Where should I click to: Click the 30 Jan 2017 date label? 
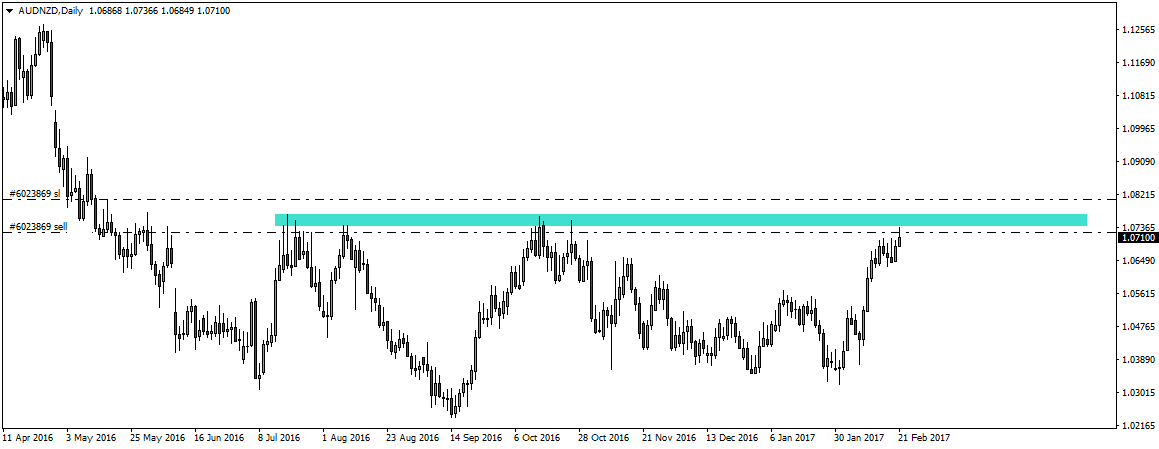coord(860,438)
